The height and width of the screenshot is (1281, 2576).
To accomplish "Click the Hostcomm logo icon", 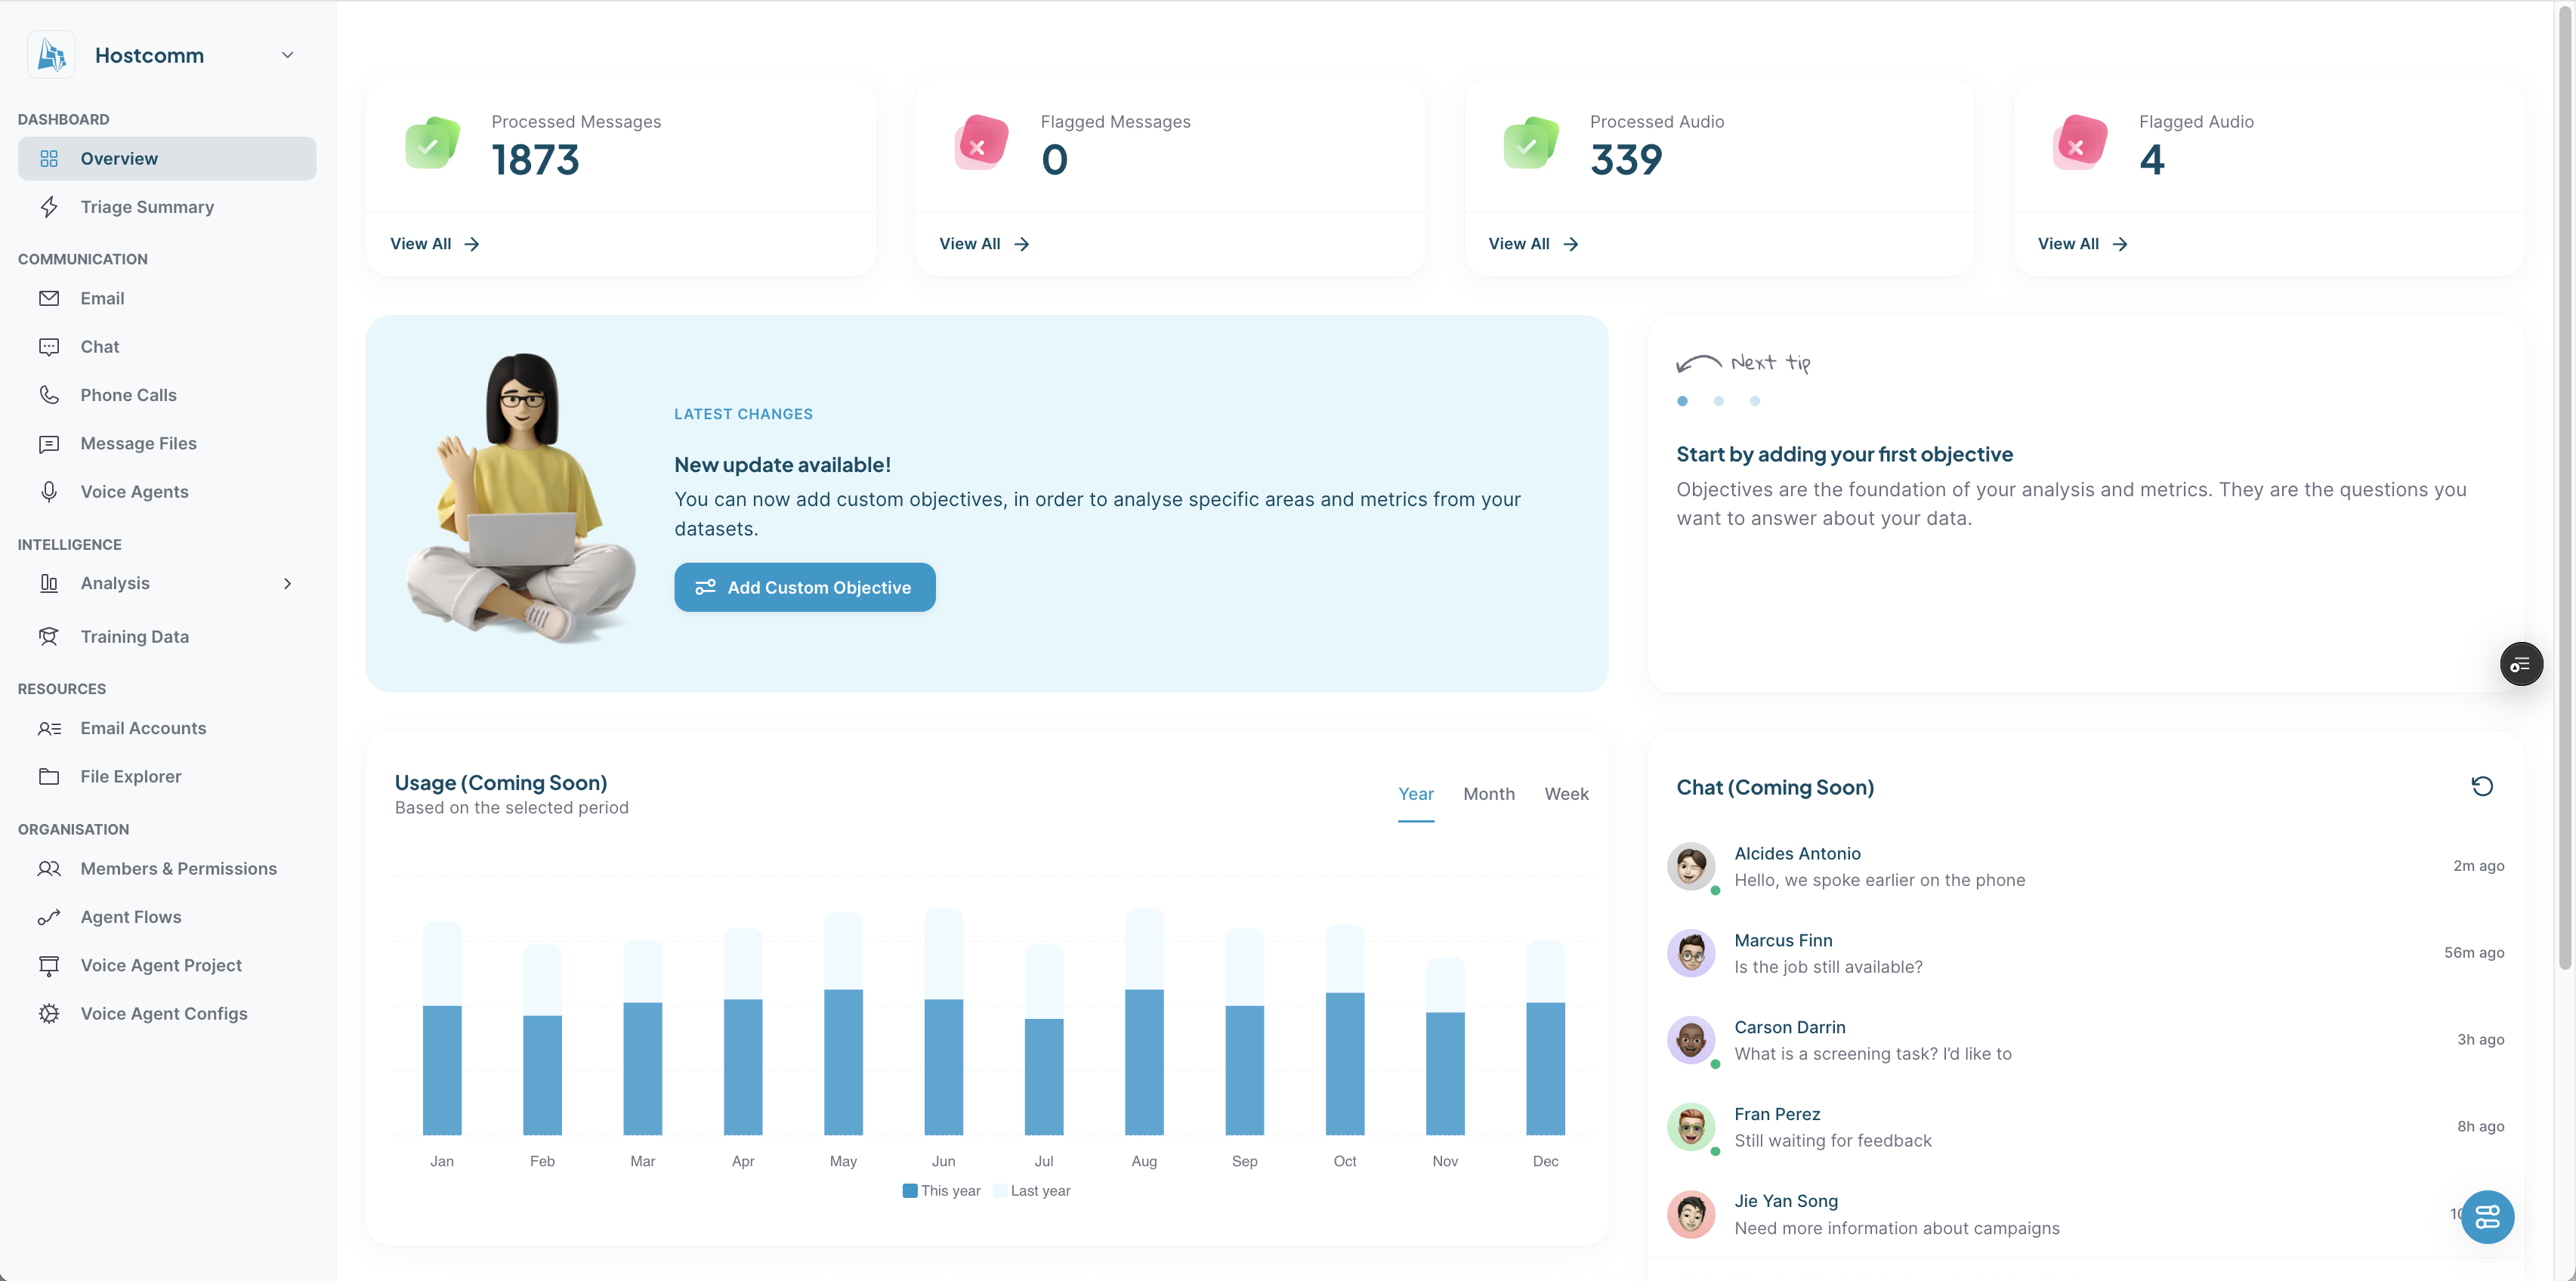I will 51,55.
